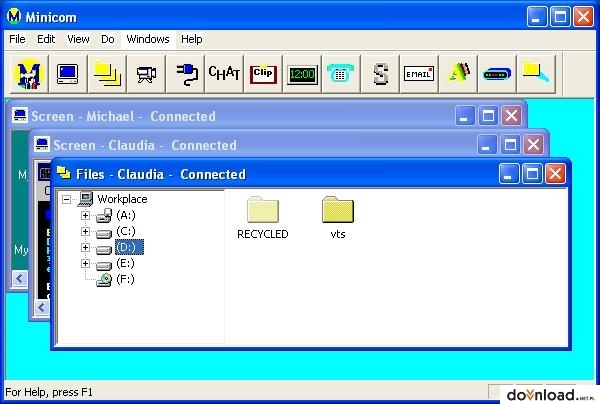The width and height of the screenshot is (600, 404).
Task: Open the Do menu
Action: coord(108,39)
